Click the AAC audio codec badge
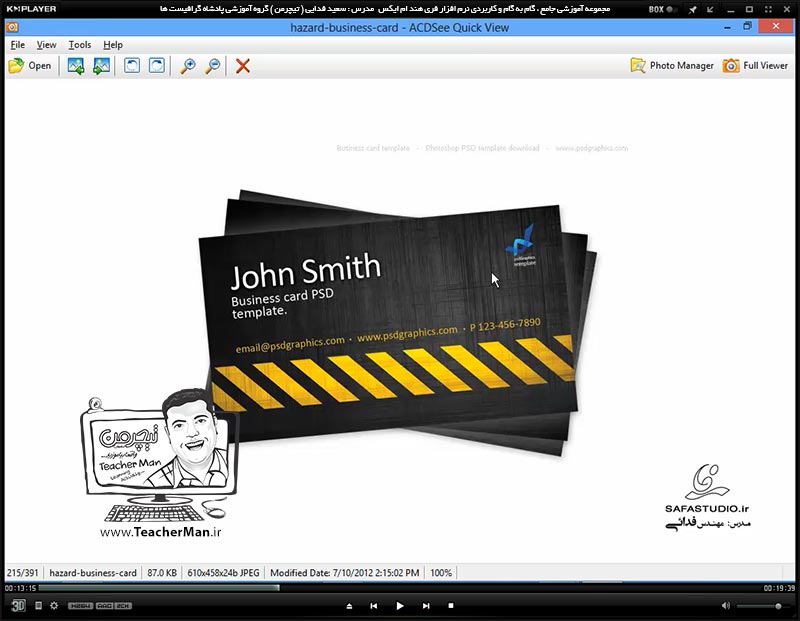 (104, 606)
